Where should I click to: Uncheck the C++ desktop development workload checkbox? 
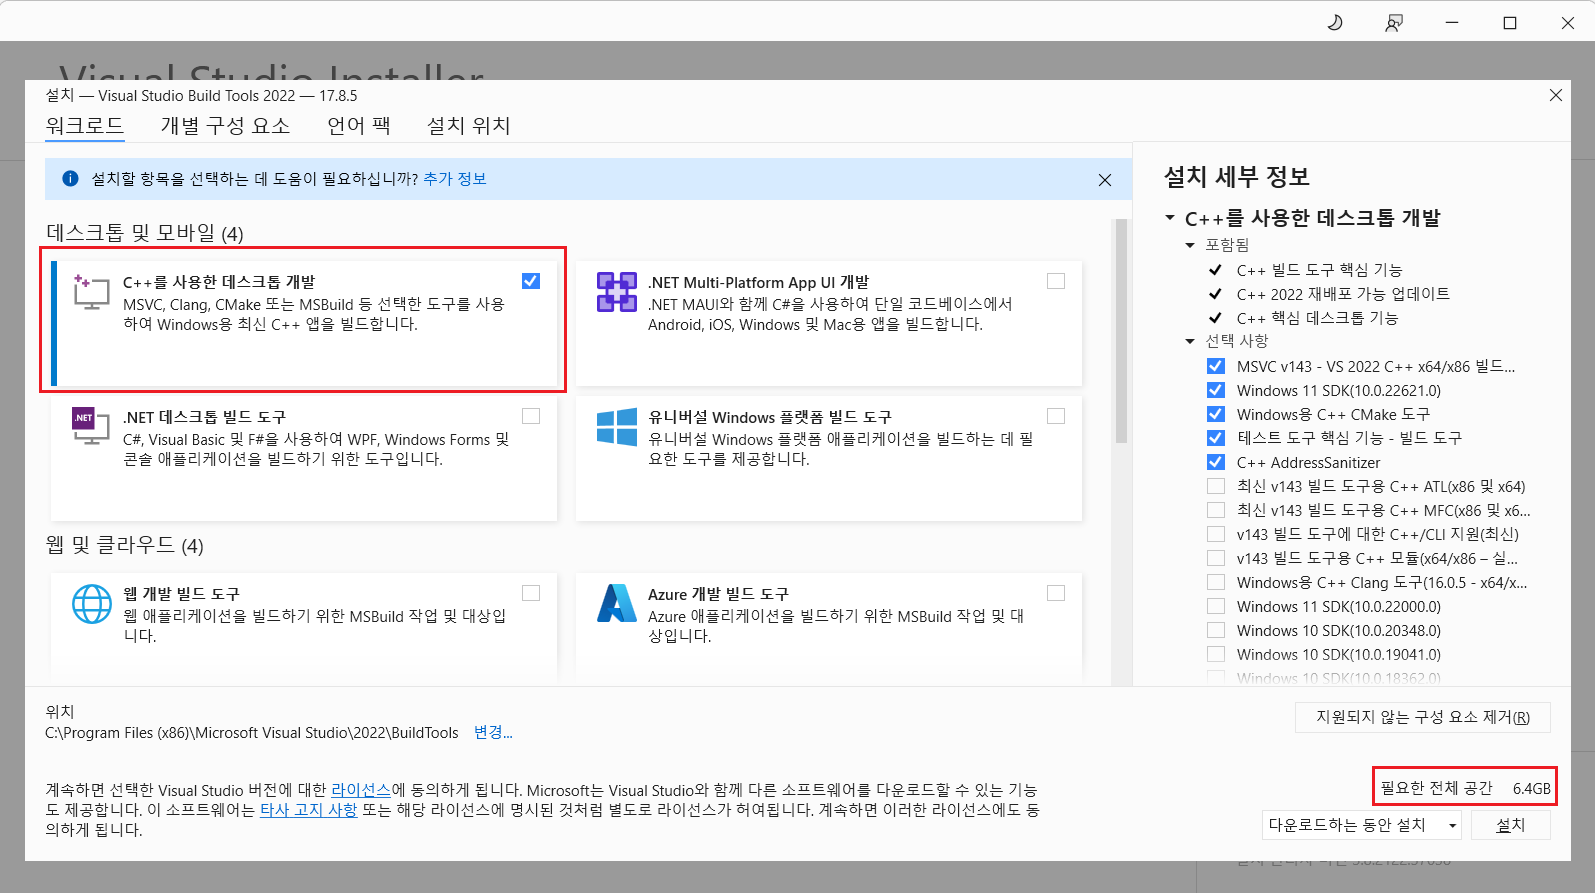(531, 281)
